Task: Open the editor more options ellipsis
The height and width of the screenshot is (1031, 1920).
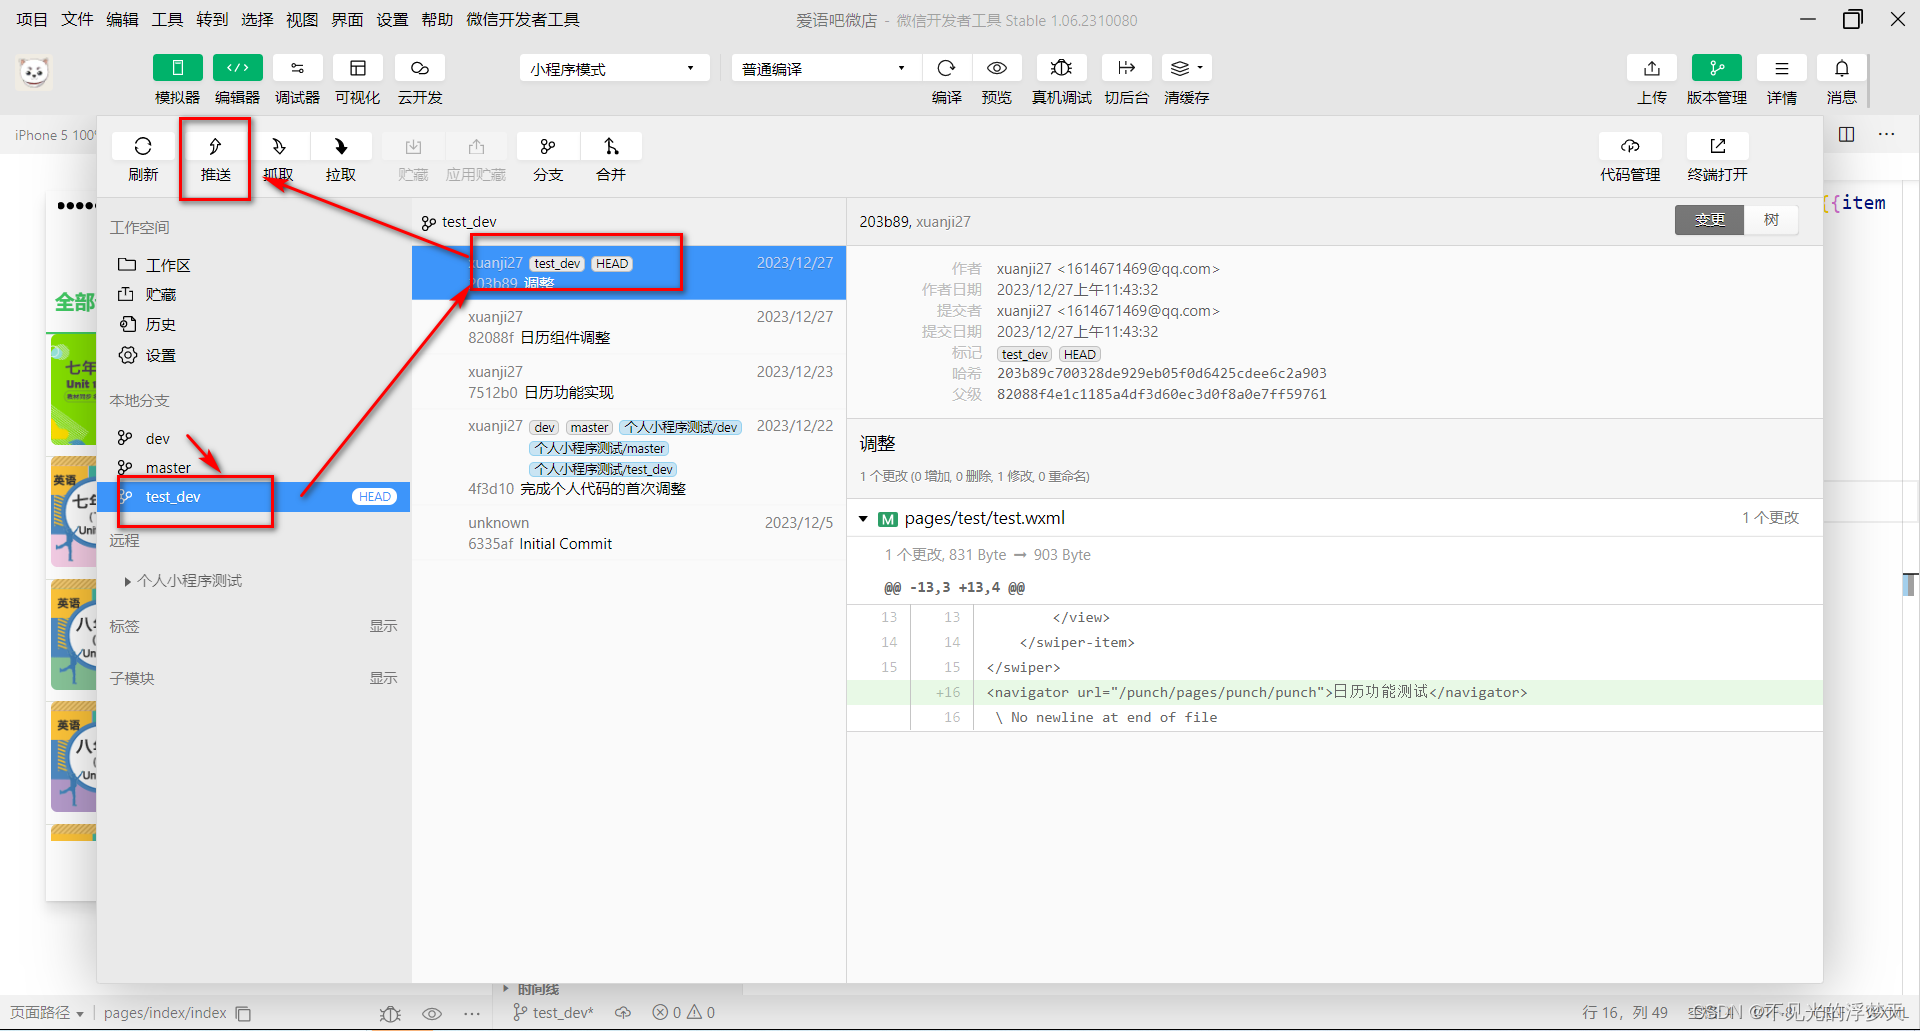Action: coord(1886,134)
